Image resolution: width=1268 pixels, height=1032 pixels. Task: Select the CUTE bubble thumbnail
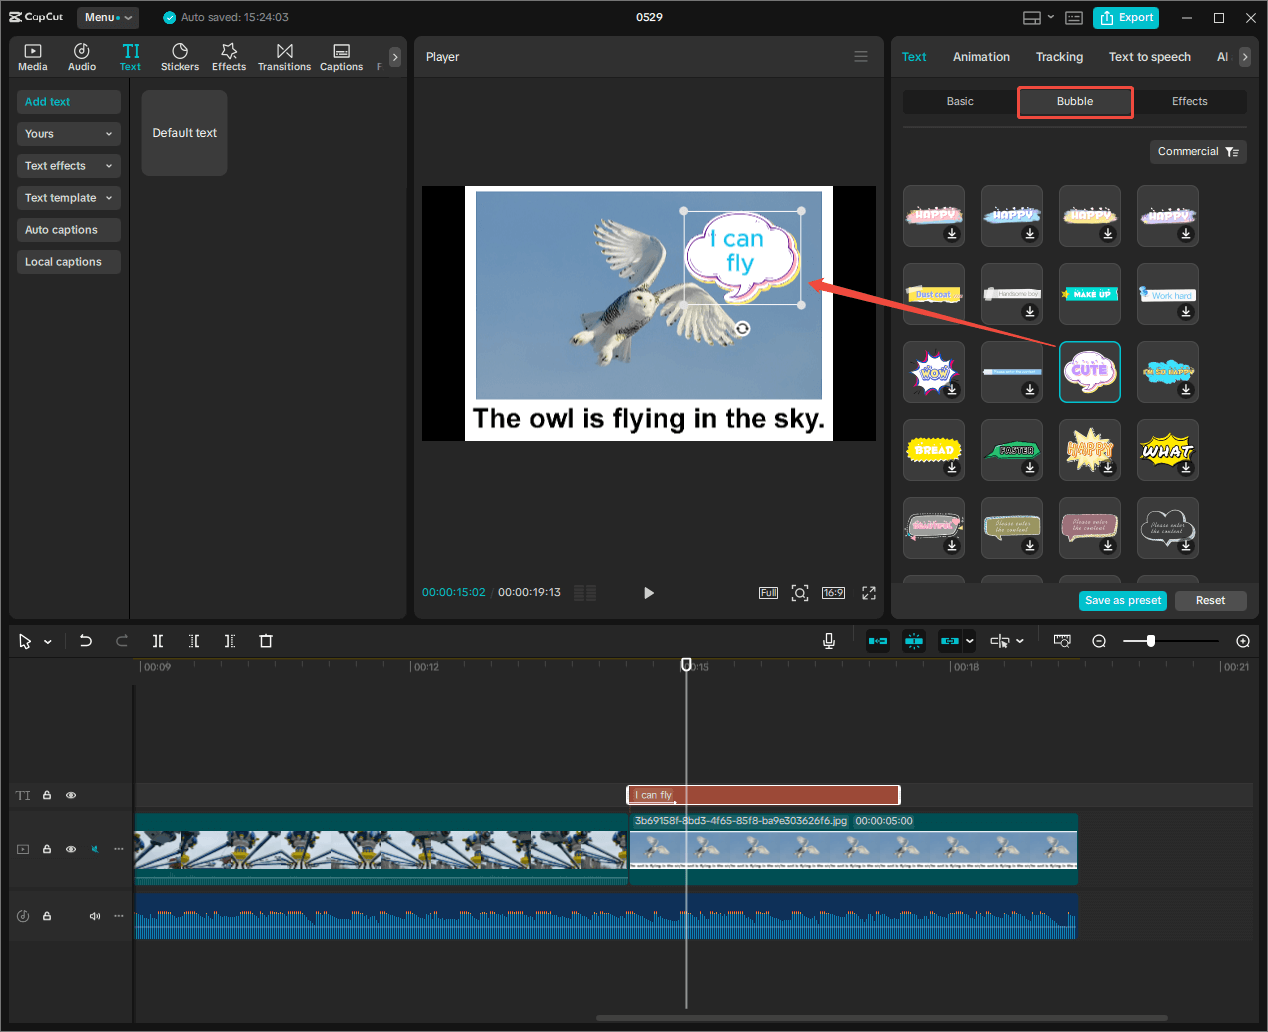click(1089, 371)
